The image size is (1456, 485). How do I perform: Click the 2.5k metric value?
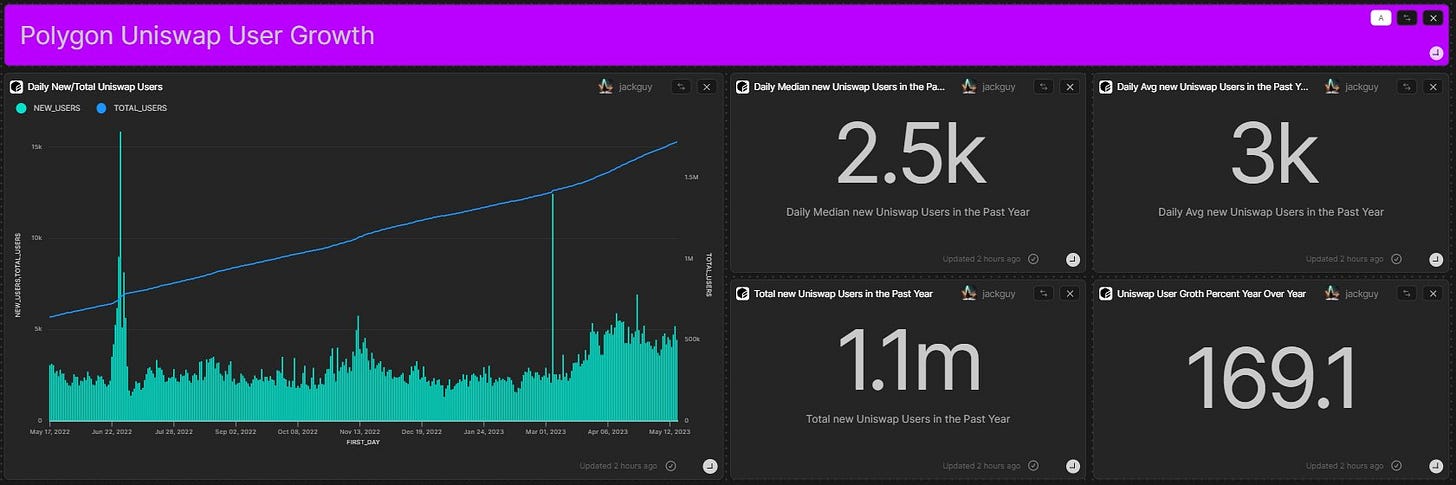click(910, 152)
